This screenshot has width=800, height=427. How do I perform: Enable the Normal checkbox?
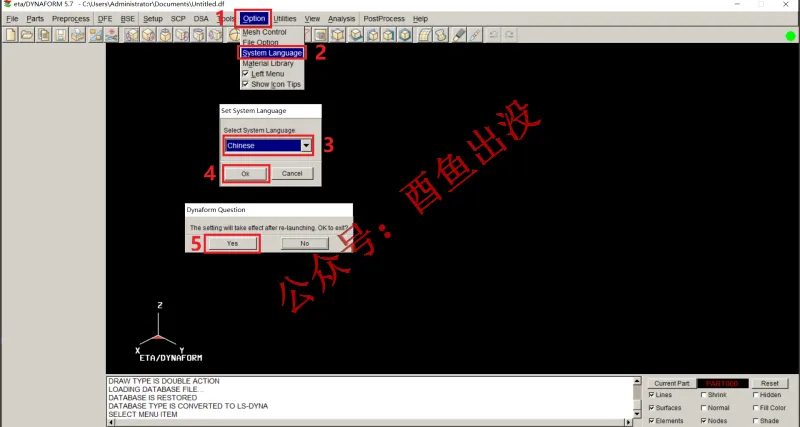pyautogui.click(x=704, y=408)
